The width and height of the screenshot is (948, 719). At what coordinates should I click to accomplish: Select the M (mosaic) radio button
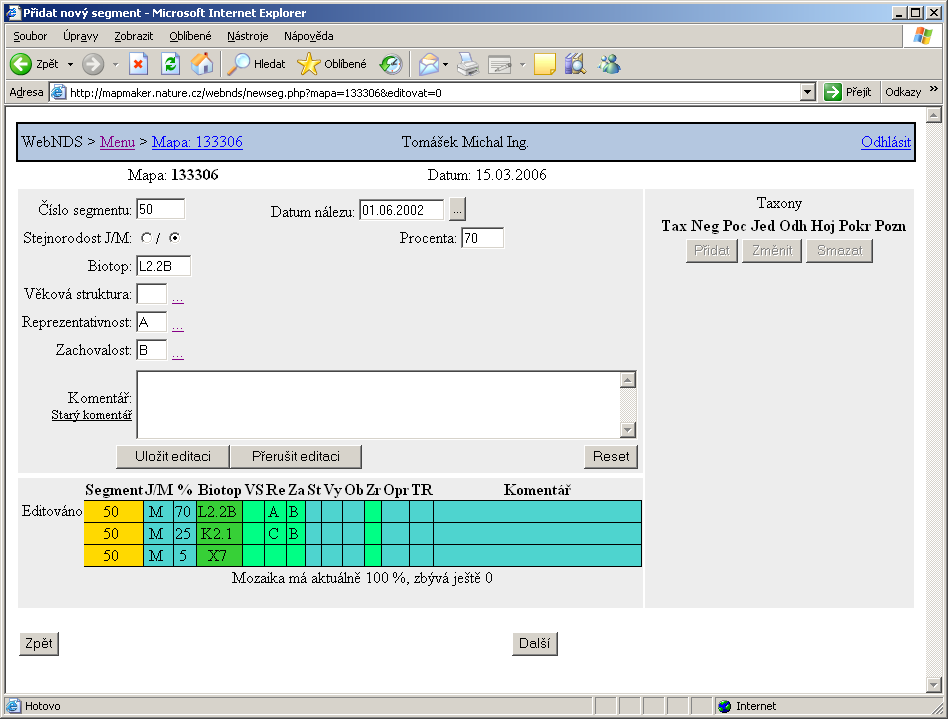click(x=174, y=238)
